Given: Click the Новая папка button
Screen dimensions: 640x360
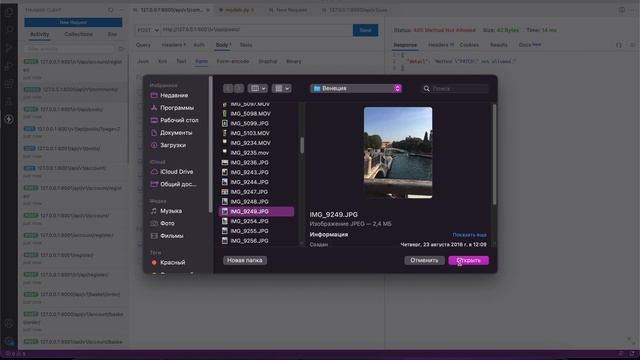Looking at the screenshot, I should click(x=244, y=260).
